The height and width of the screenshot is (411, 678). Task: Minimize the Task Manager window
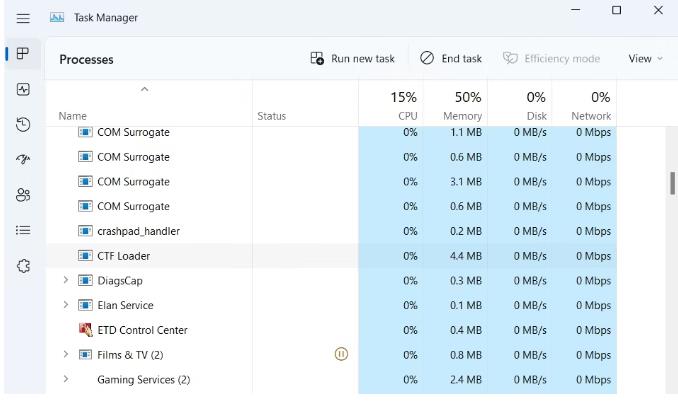point(576,10)
